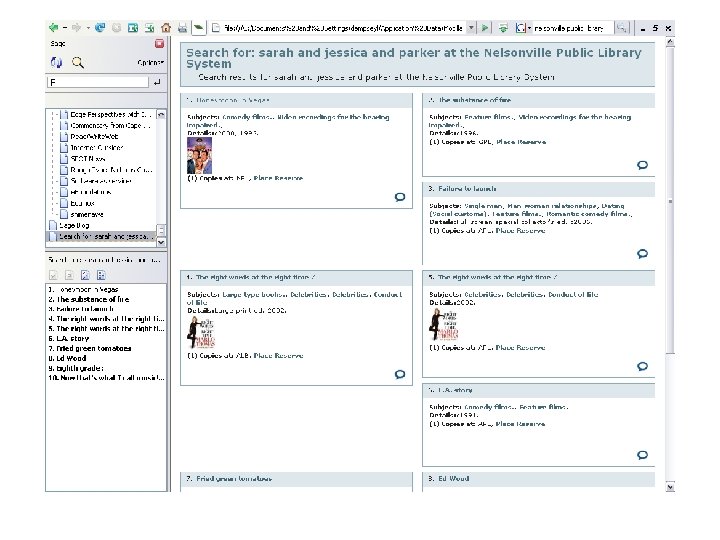Viewport: 720px width, 540px height.
Task: Open the Forward history dropdown arrow
Action: tap(88, 28)
